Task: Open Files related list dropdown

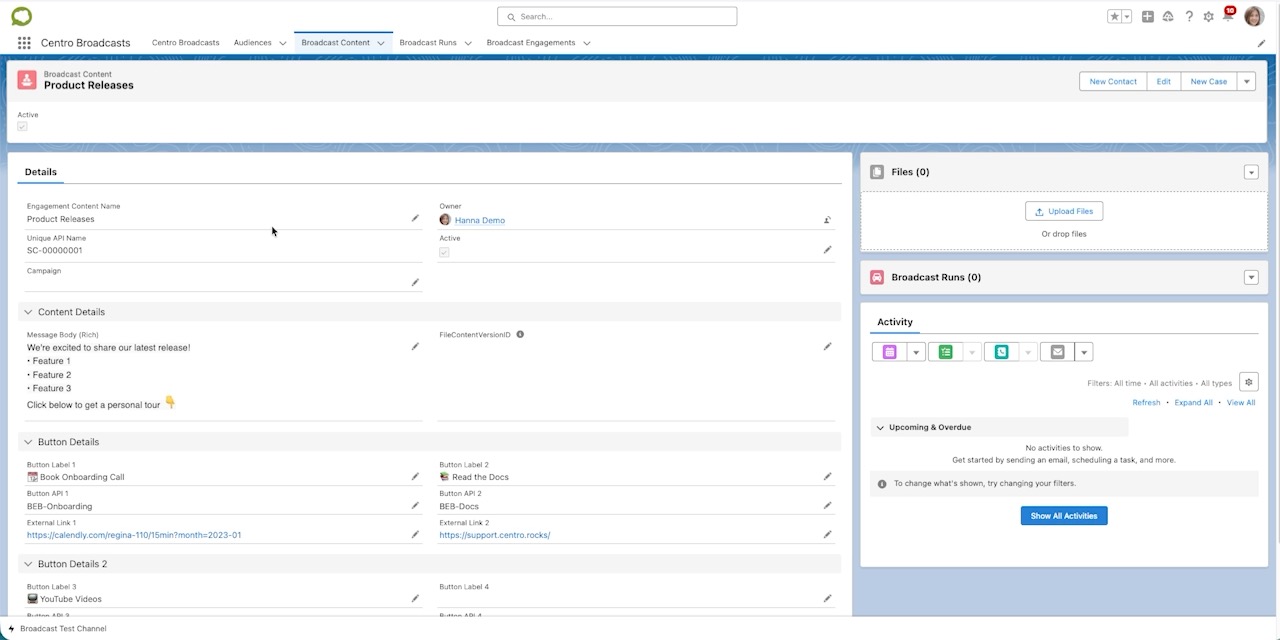Action: coord(1251,172)
